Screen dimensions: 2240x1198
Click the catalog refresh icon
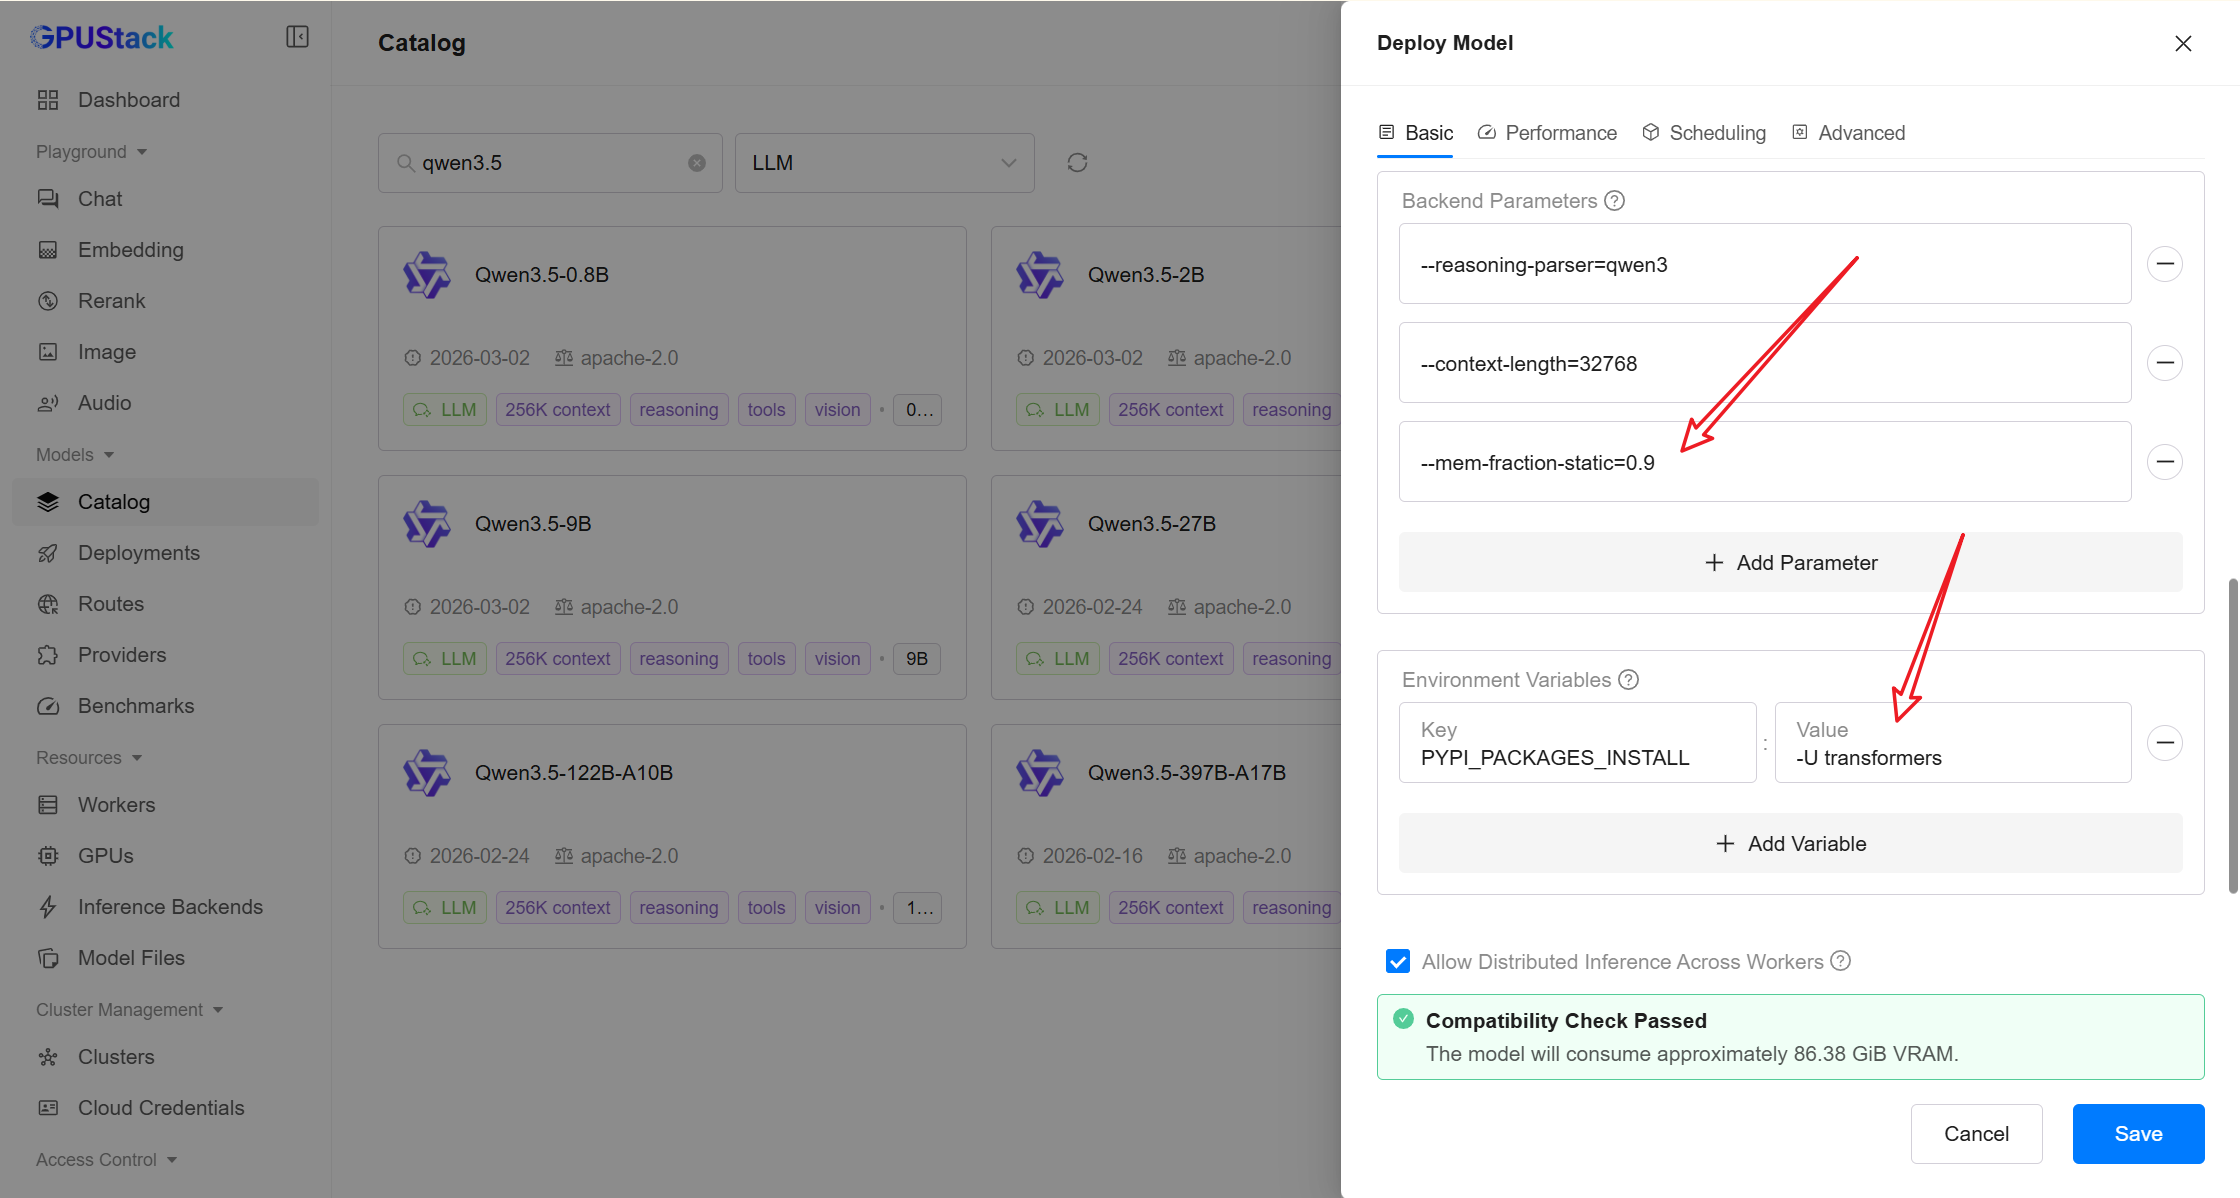tap(1077, 163)
